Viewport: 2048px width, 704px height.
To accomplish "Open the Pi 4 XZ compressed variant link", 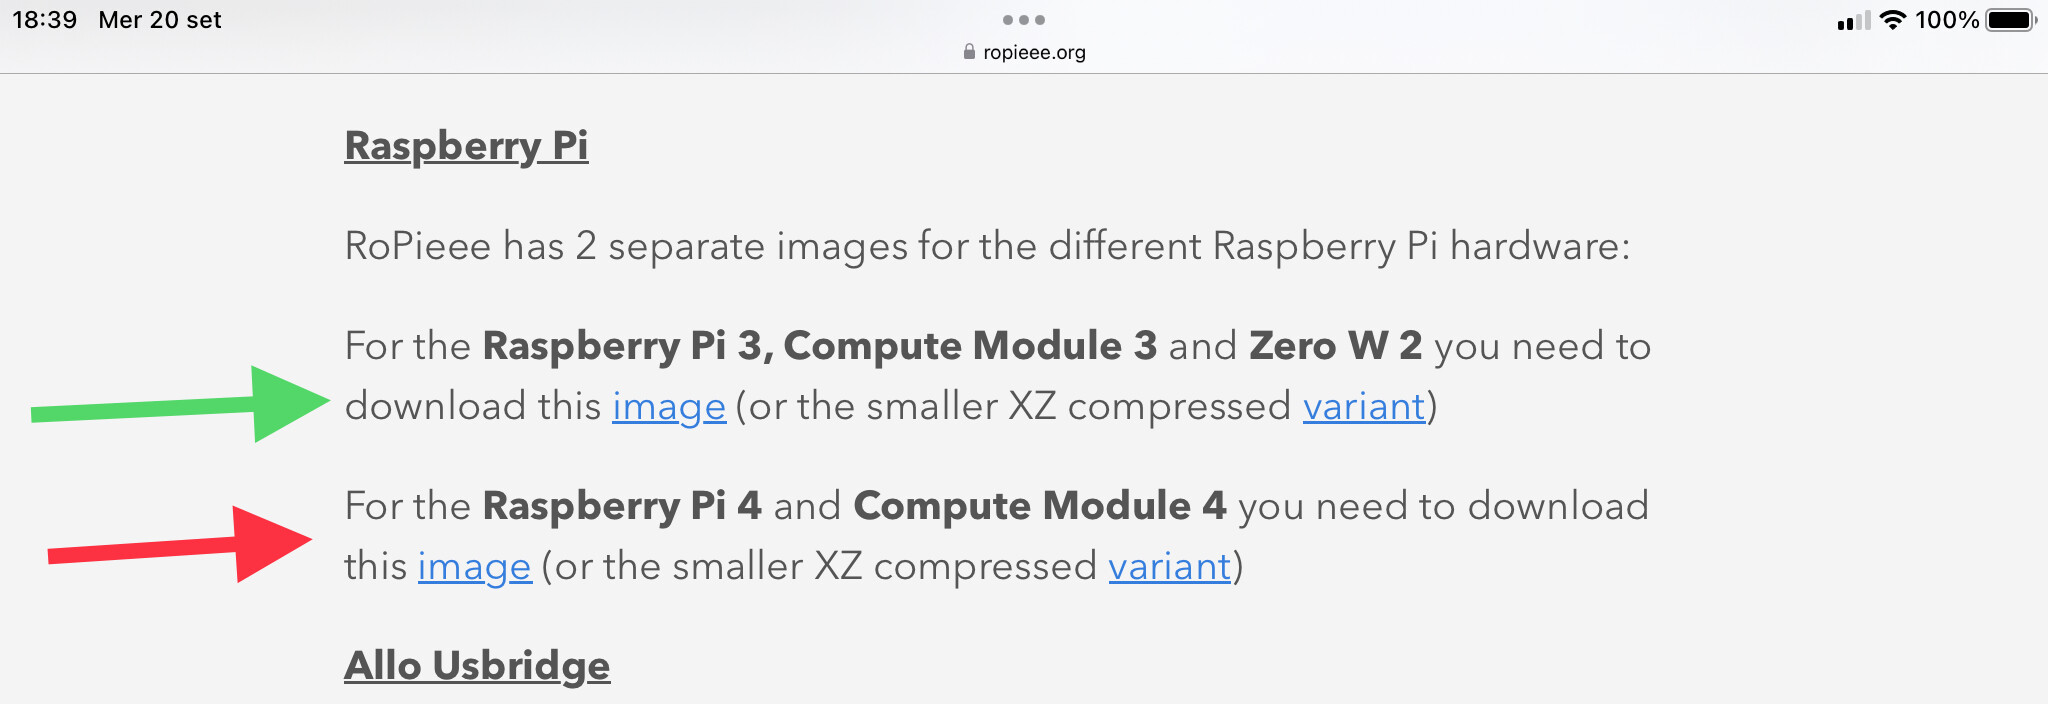I will click(x=1170, y=567).
